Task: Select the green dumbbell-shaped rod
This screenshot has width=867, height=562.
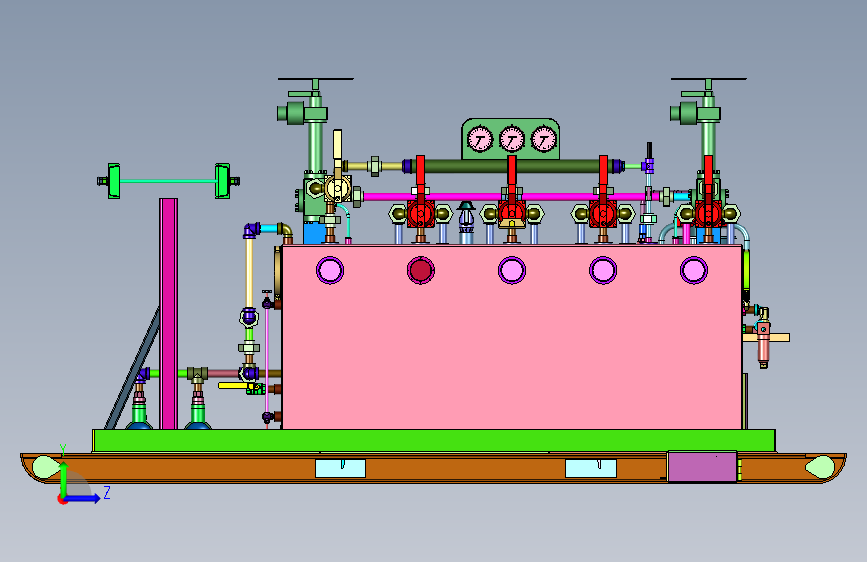Action: tap(168, 181)
